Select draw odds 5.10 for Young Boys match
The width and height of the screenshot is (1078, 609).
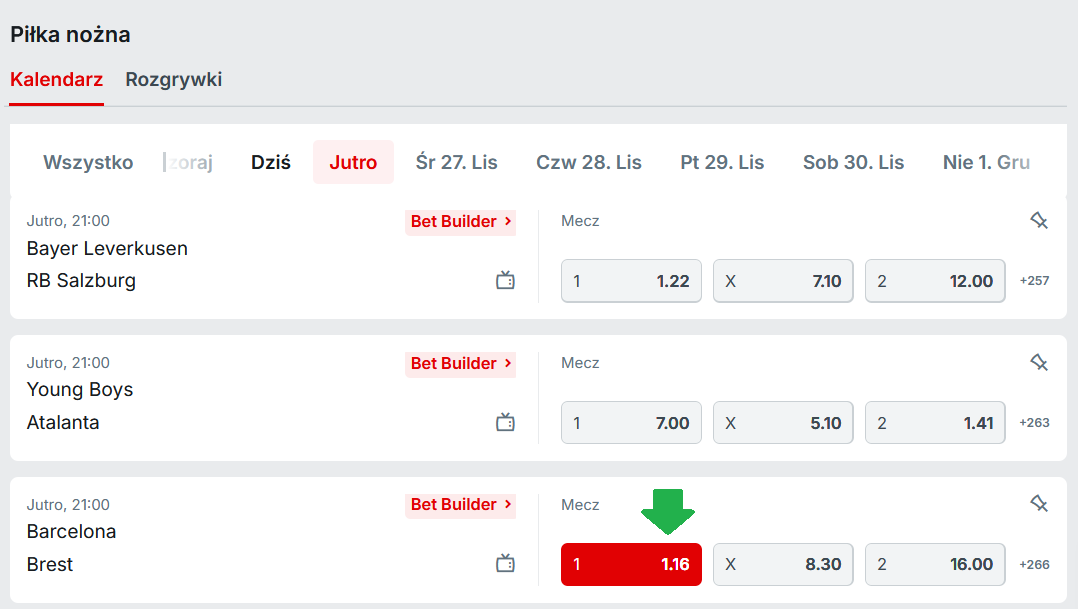click(x=783, y=423)
